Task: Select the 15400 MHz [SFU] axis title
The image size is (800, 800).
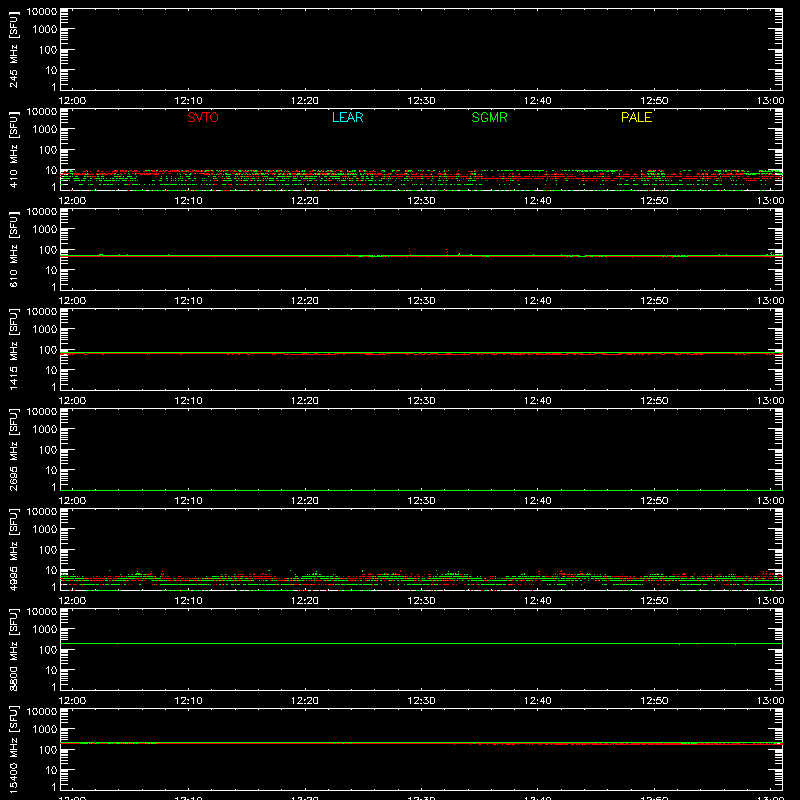Action: tap(14, 749)
